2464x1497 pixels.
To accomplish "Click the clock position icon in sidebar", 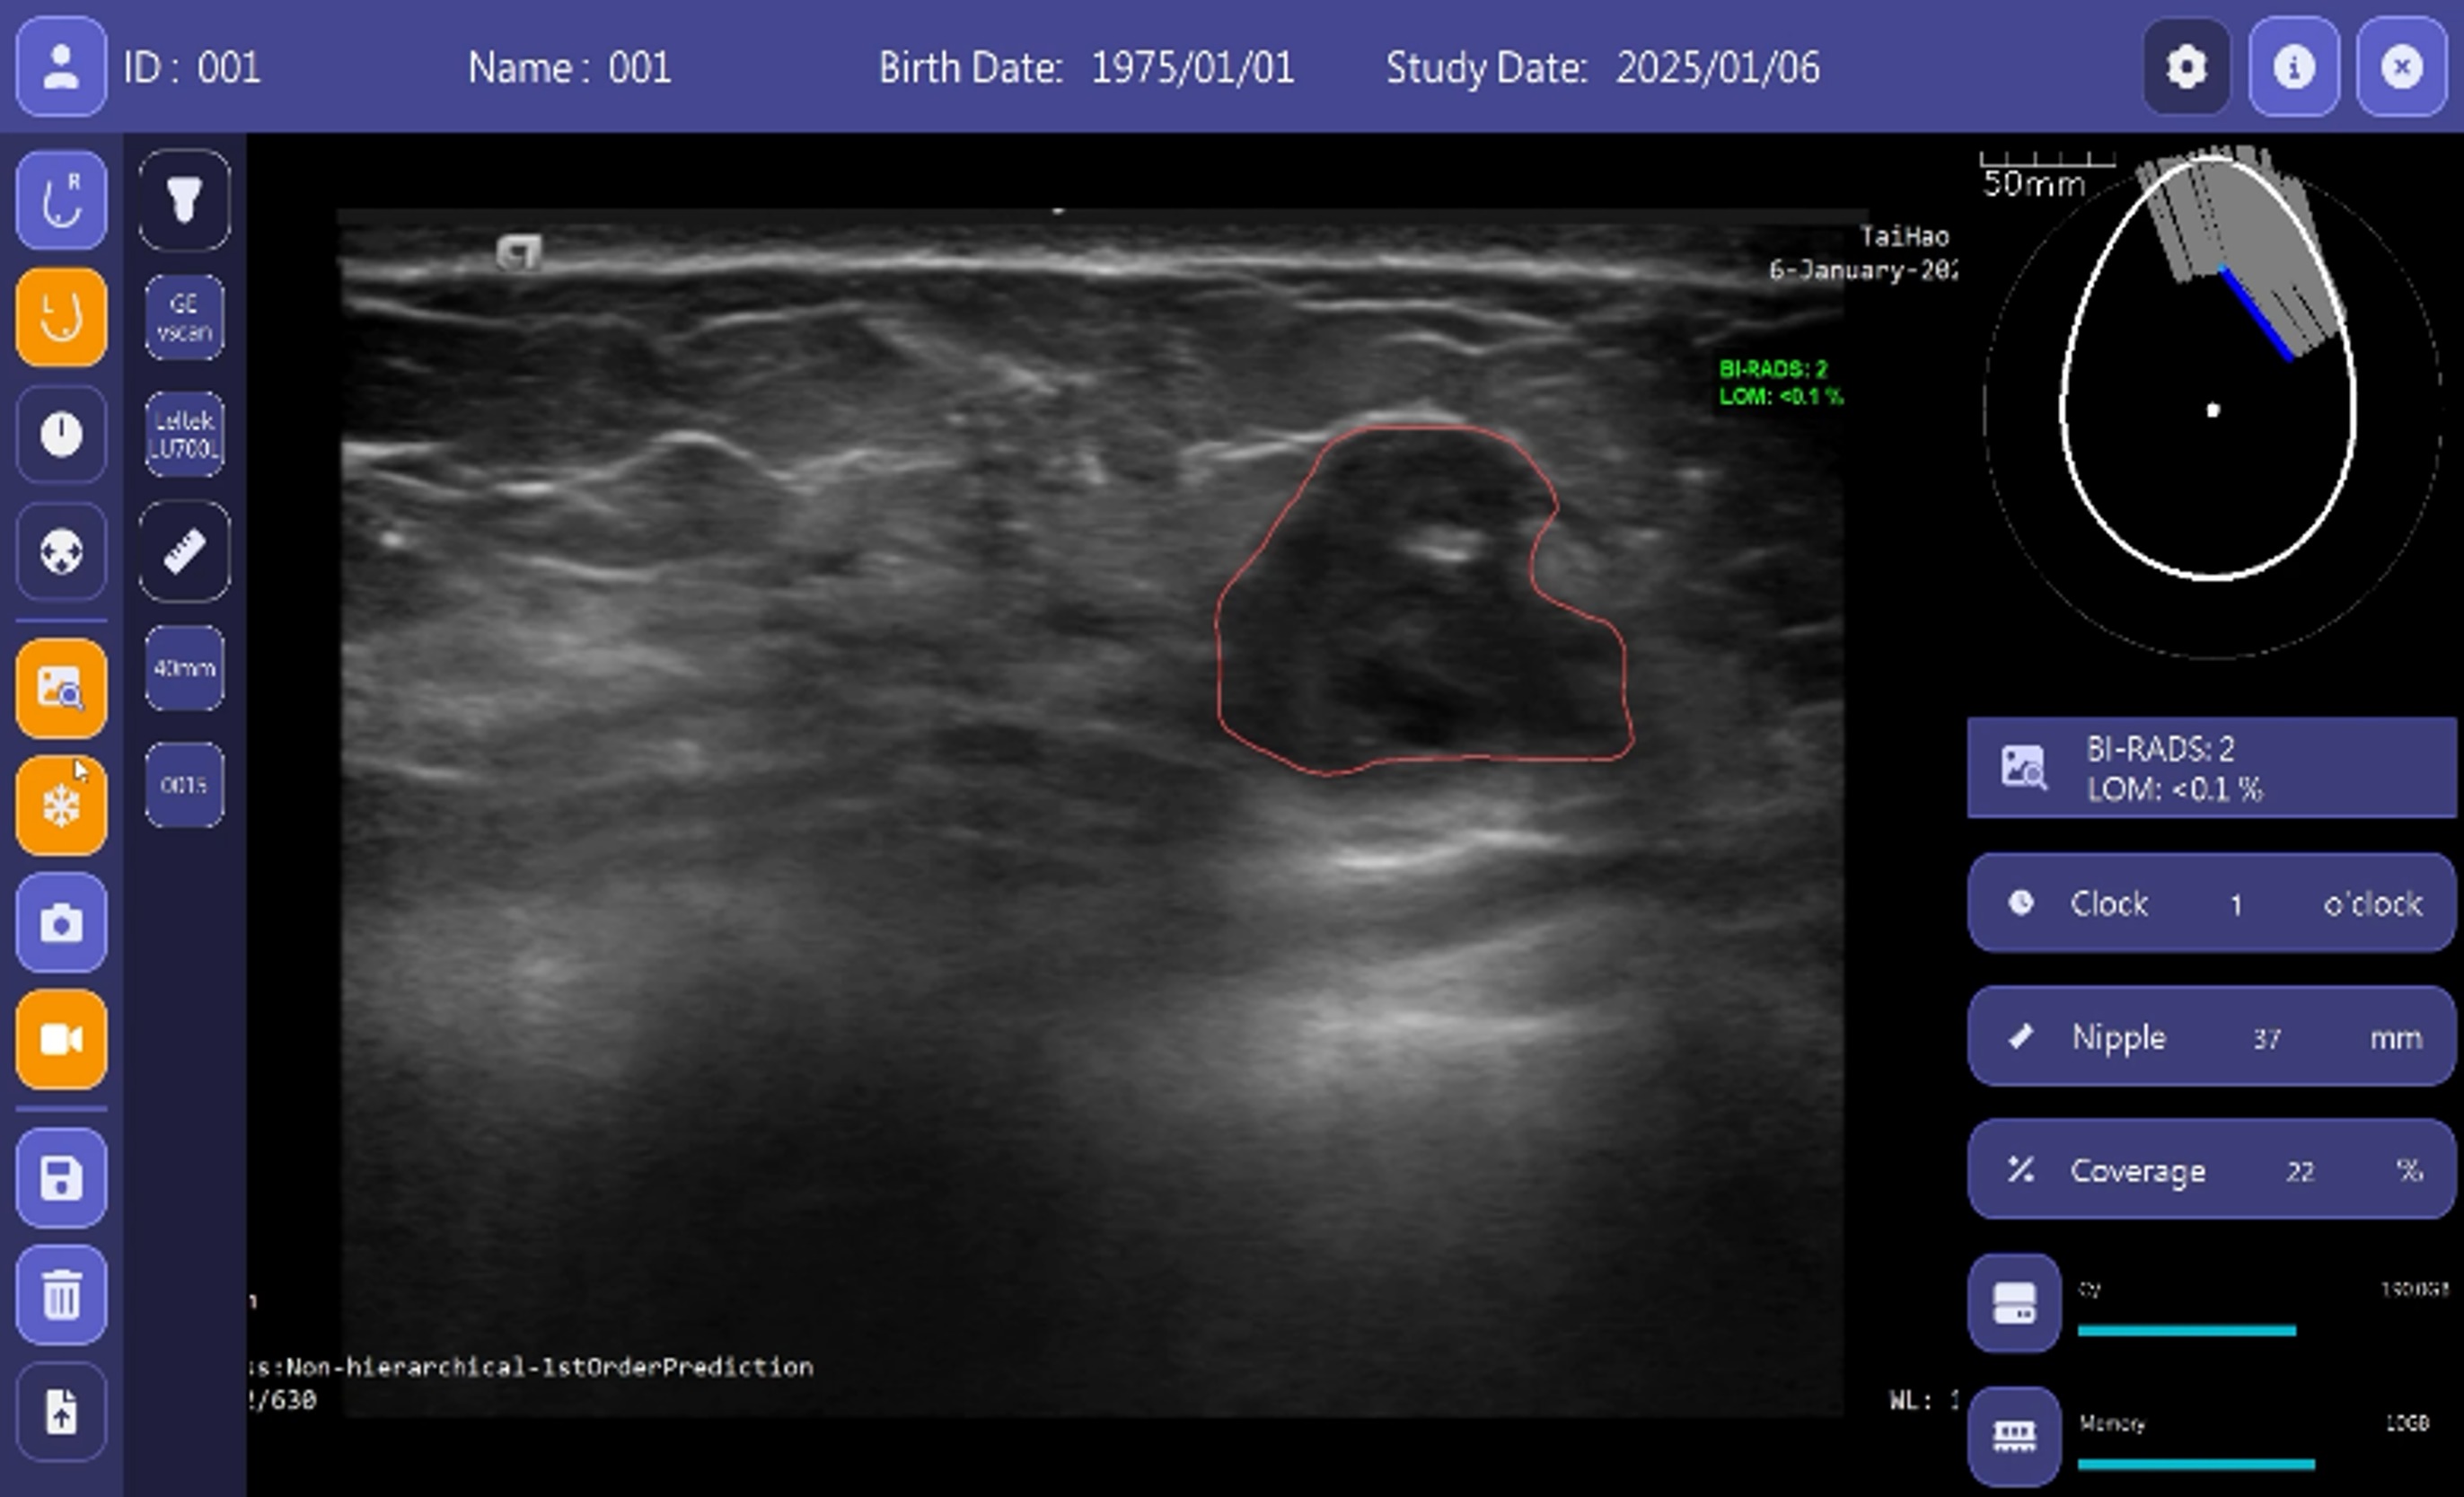I will pyautogui.click(x=61, y=434).
